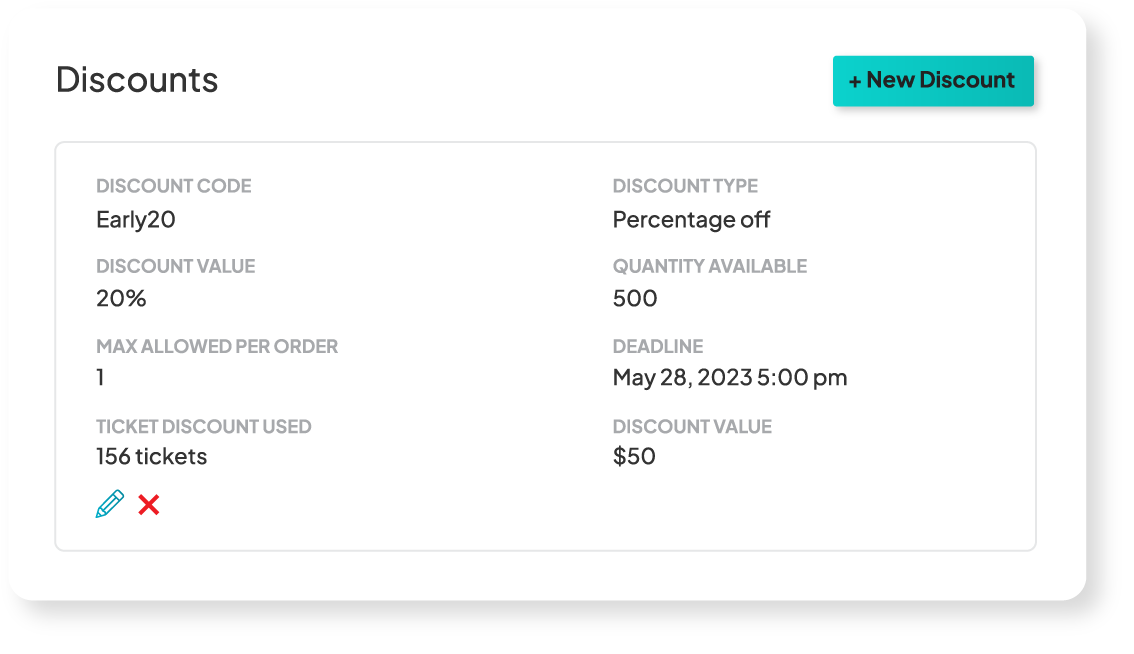
Task: Open the discount editor with the pencil icon
Action: pyautogui.click(x=108, y=504)
